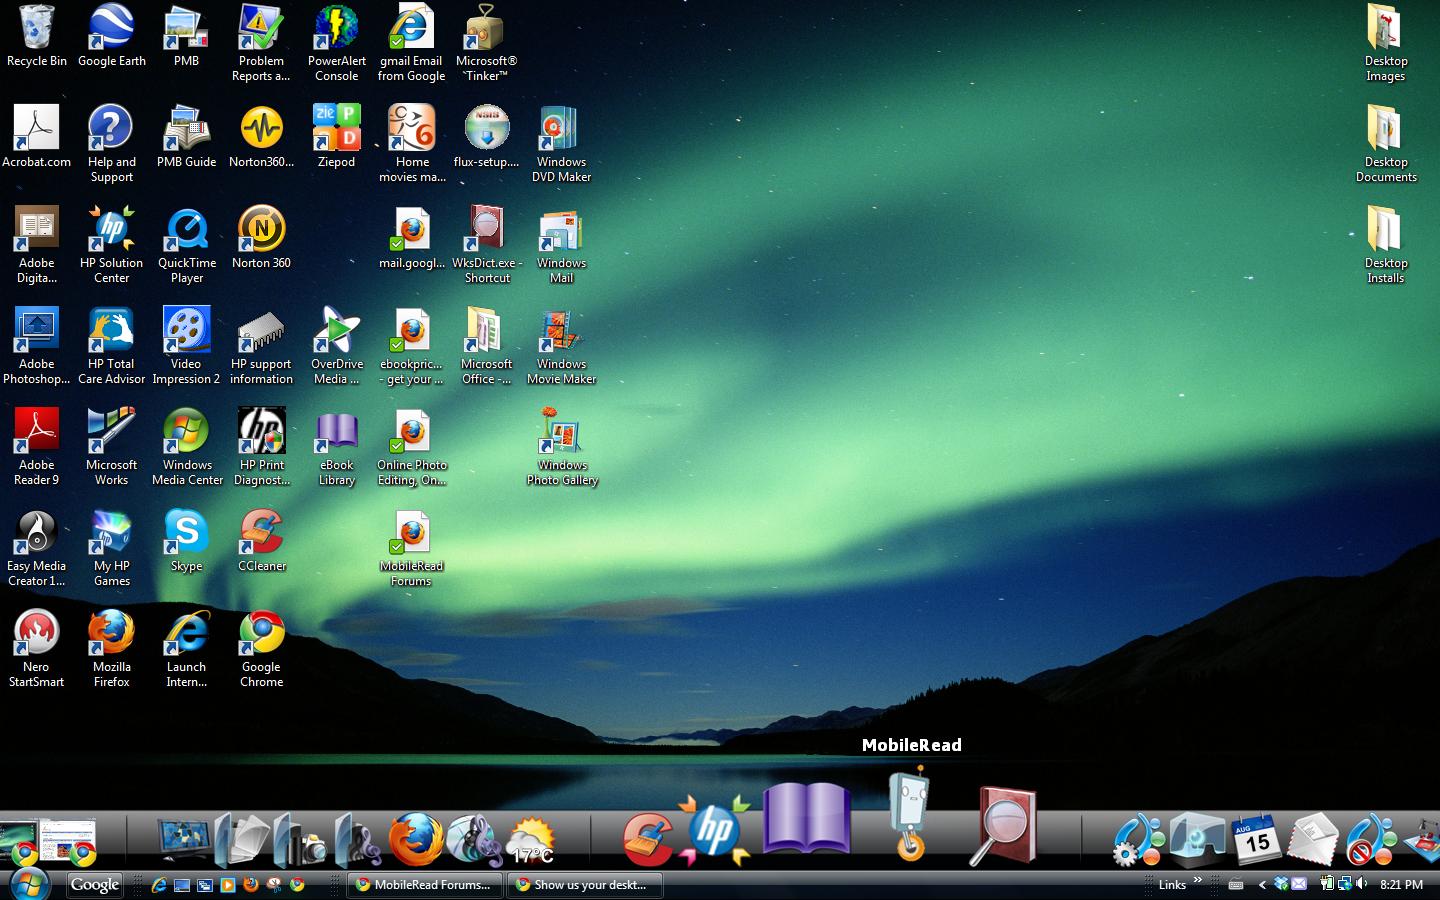Click the CCleaner icon in the dock
The height and width of the screenshot is (900, 1440).
(x=648, y=838)
